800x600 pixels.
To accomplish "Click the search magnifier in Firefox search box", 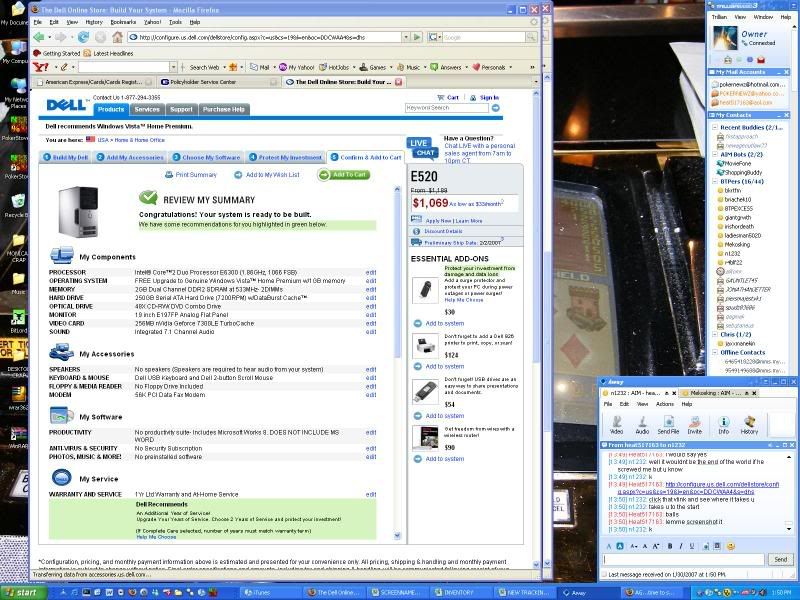I will tap(531, 37).
